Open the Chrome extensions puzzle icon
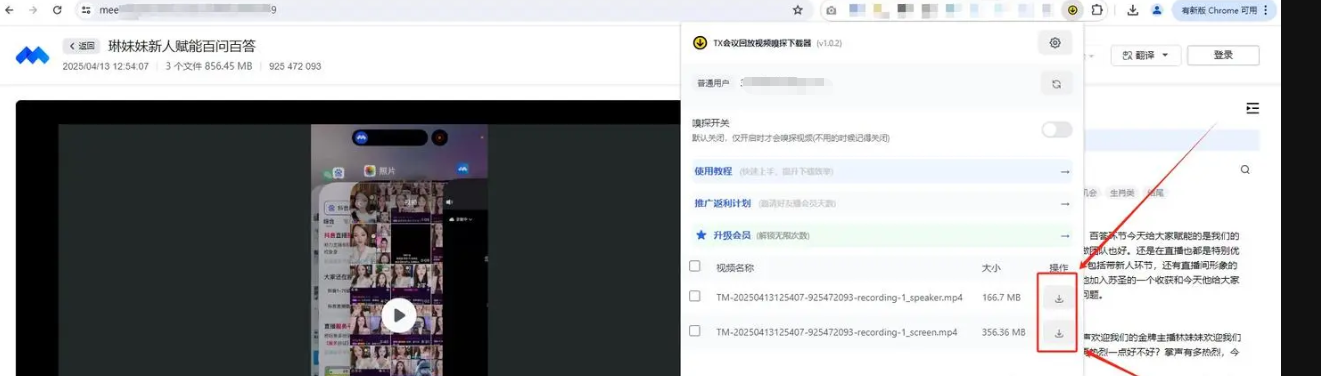Image resolution: width=1321 pixels, height=376 pixels. tap(1097, 10)
